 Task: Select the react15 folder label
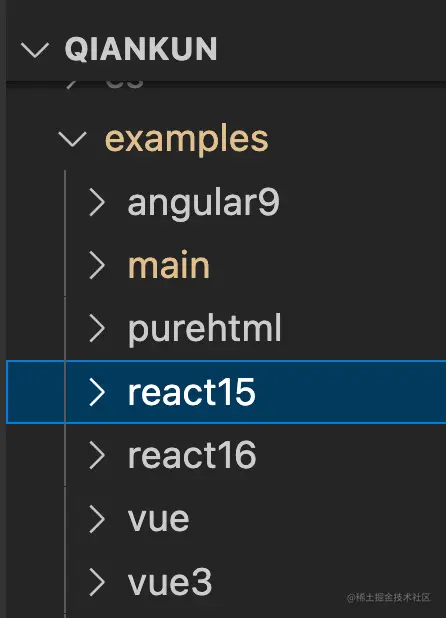pyautogui.click(x=191, y=392)
